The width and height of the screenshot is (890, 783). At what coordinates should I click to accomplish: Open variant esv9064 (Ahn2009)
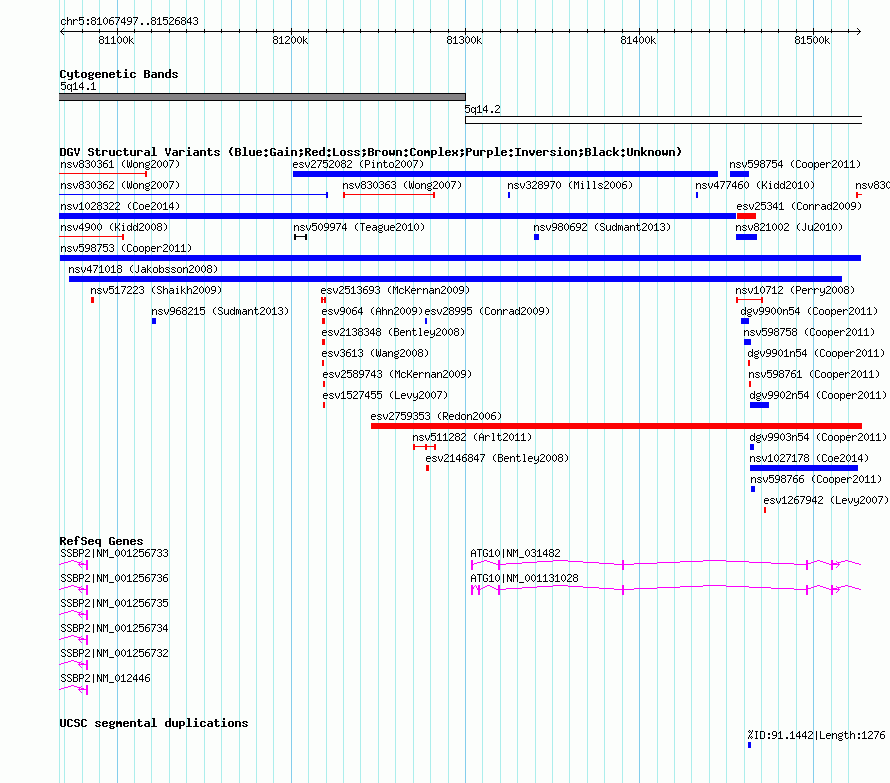[x=372, y=311]
